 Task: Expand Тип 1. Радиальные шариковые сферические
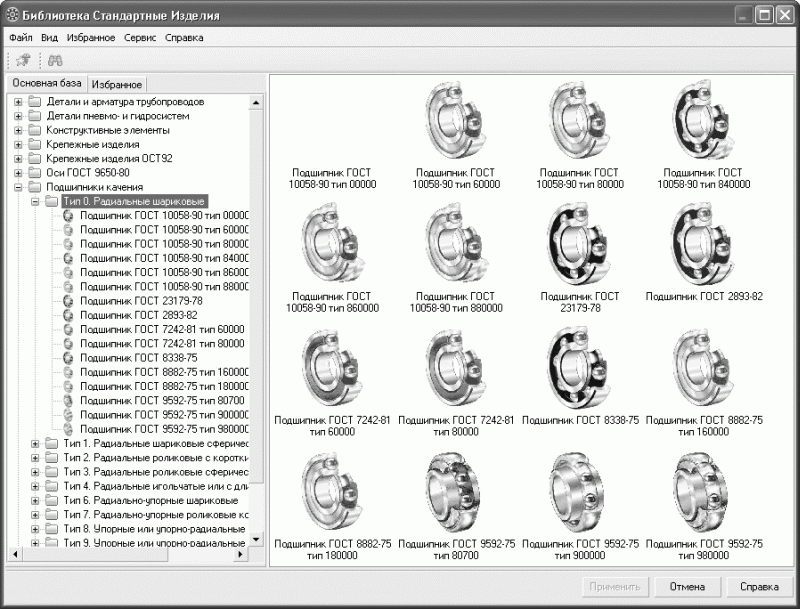point(35,444)
